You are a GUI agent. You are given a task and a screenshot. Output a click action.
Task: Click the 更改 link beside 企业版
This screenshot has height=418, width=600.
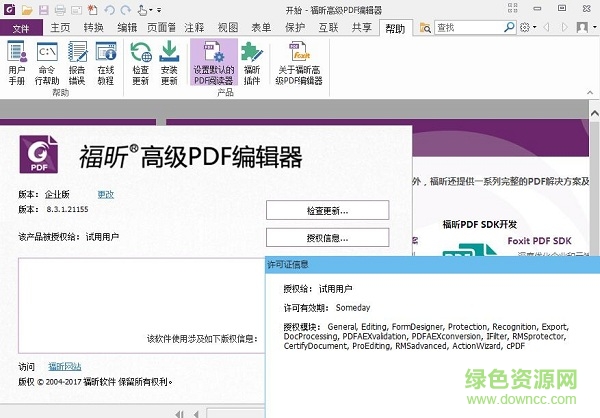tap(105, 193)
